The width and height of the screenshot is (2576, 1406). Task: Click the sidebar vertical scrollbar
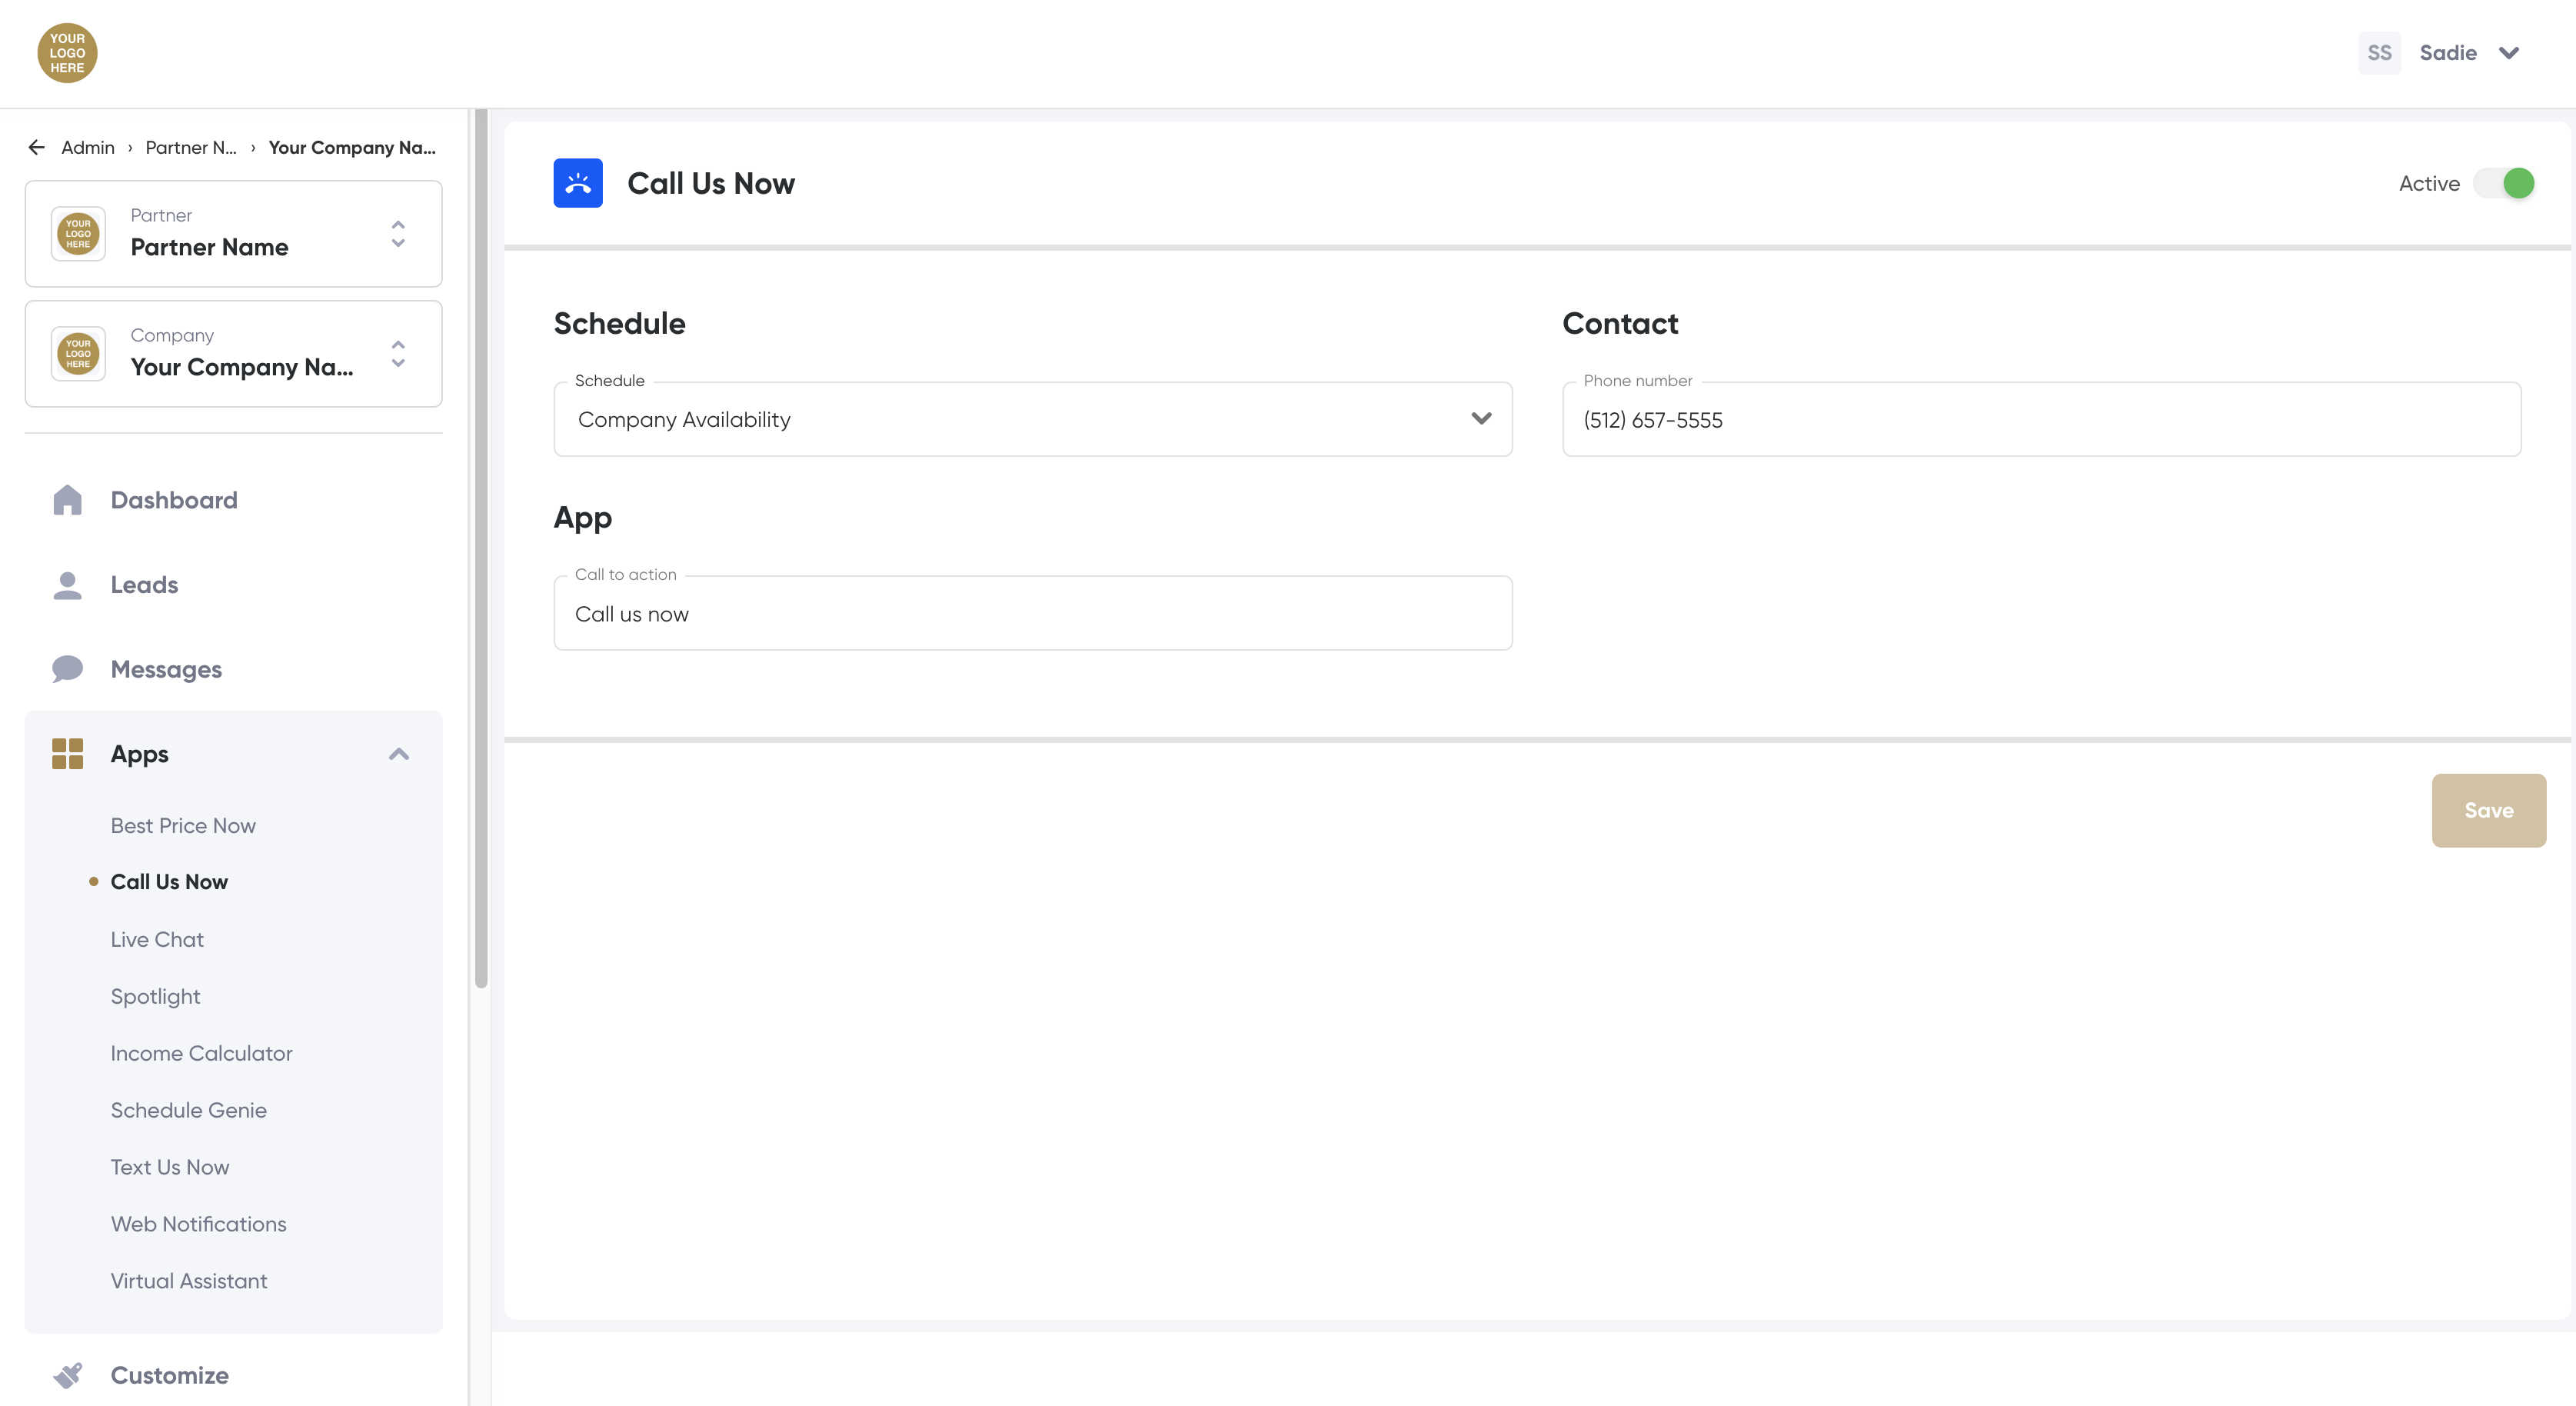click(x=481, y=550)
